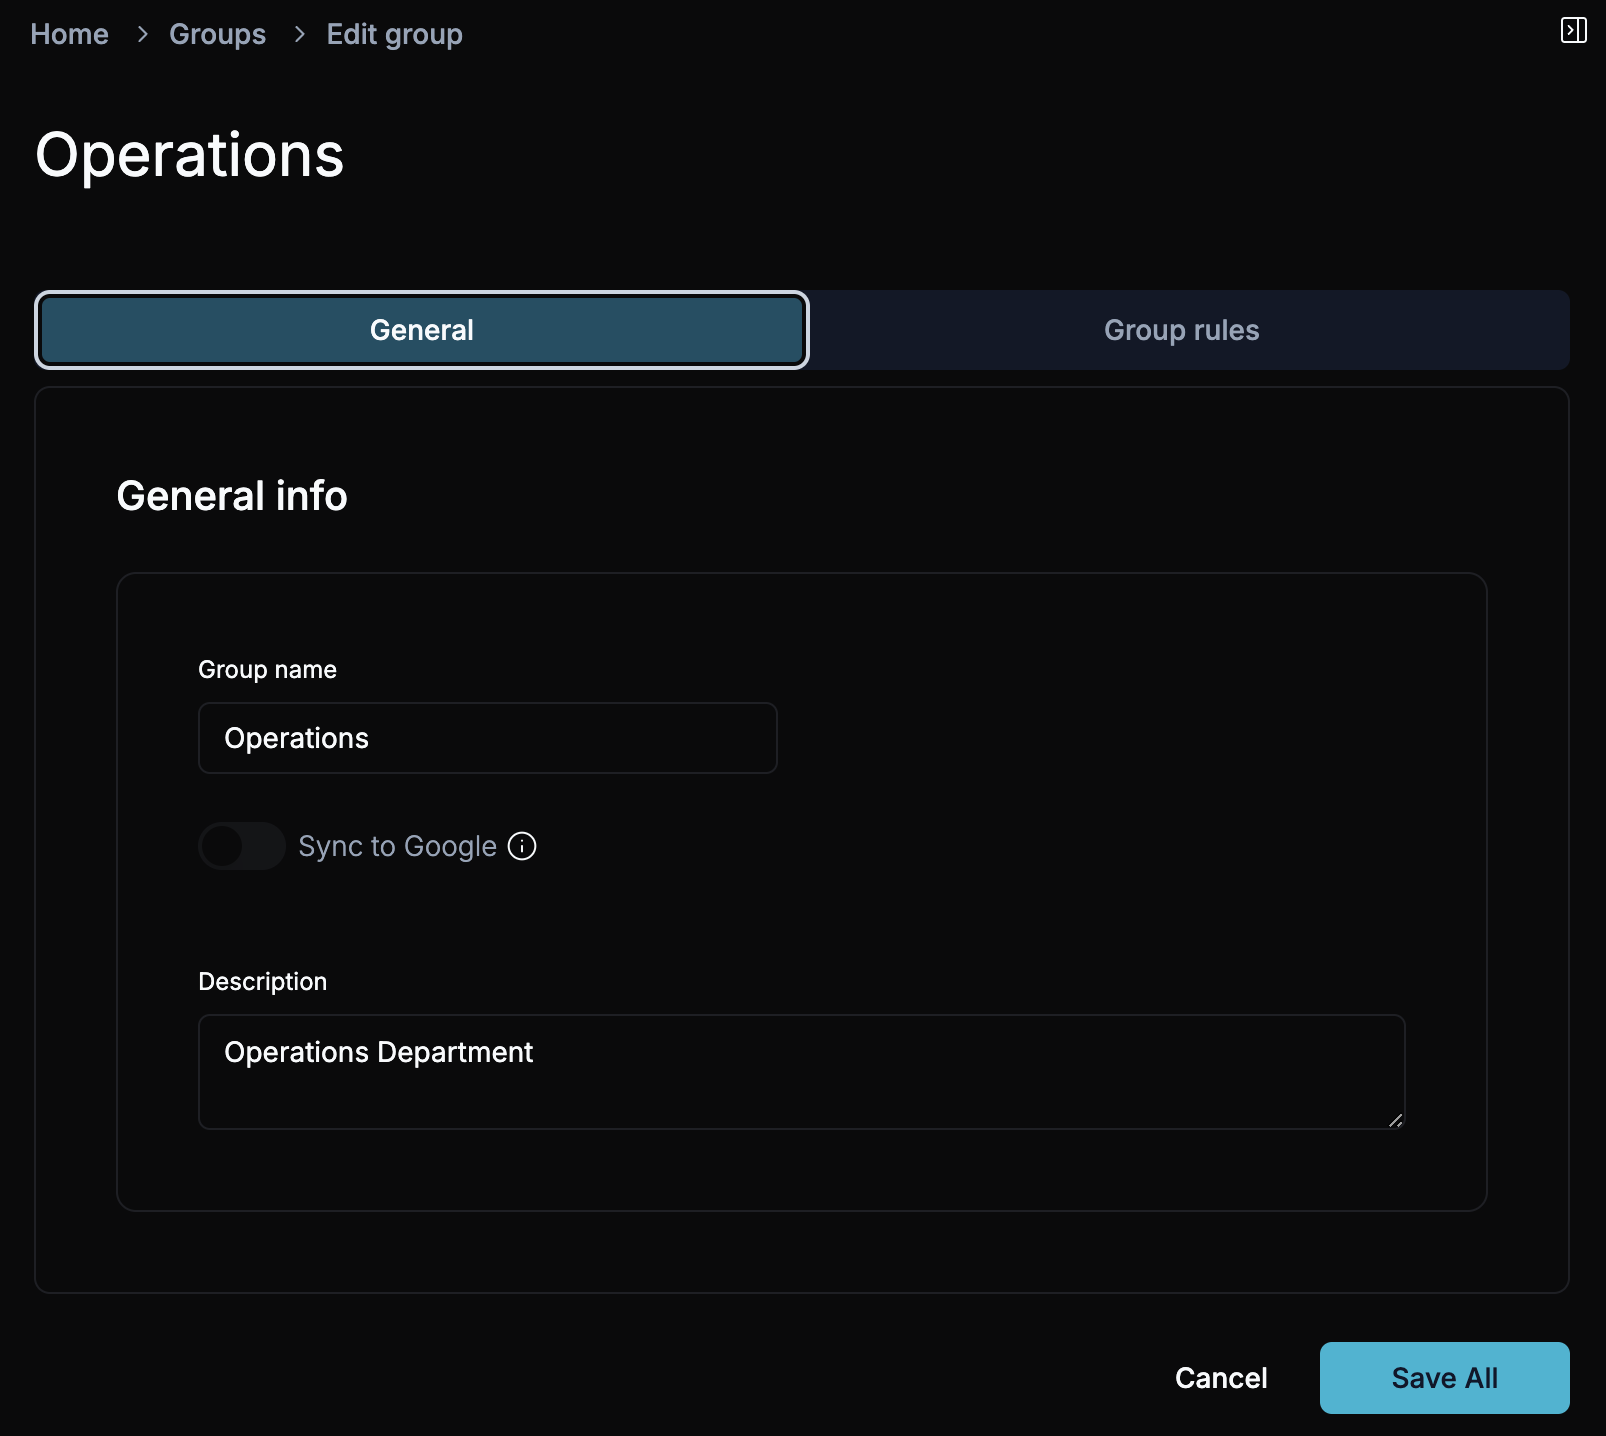Click the chevron between Home and Groups
This screenshot has height=1436, width=1606.
[x=142, y=35]
